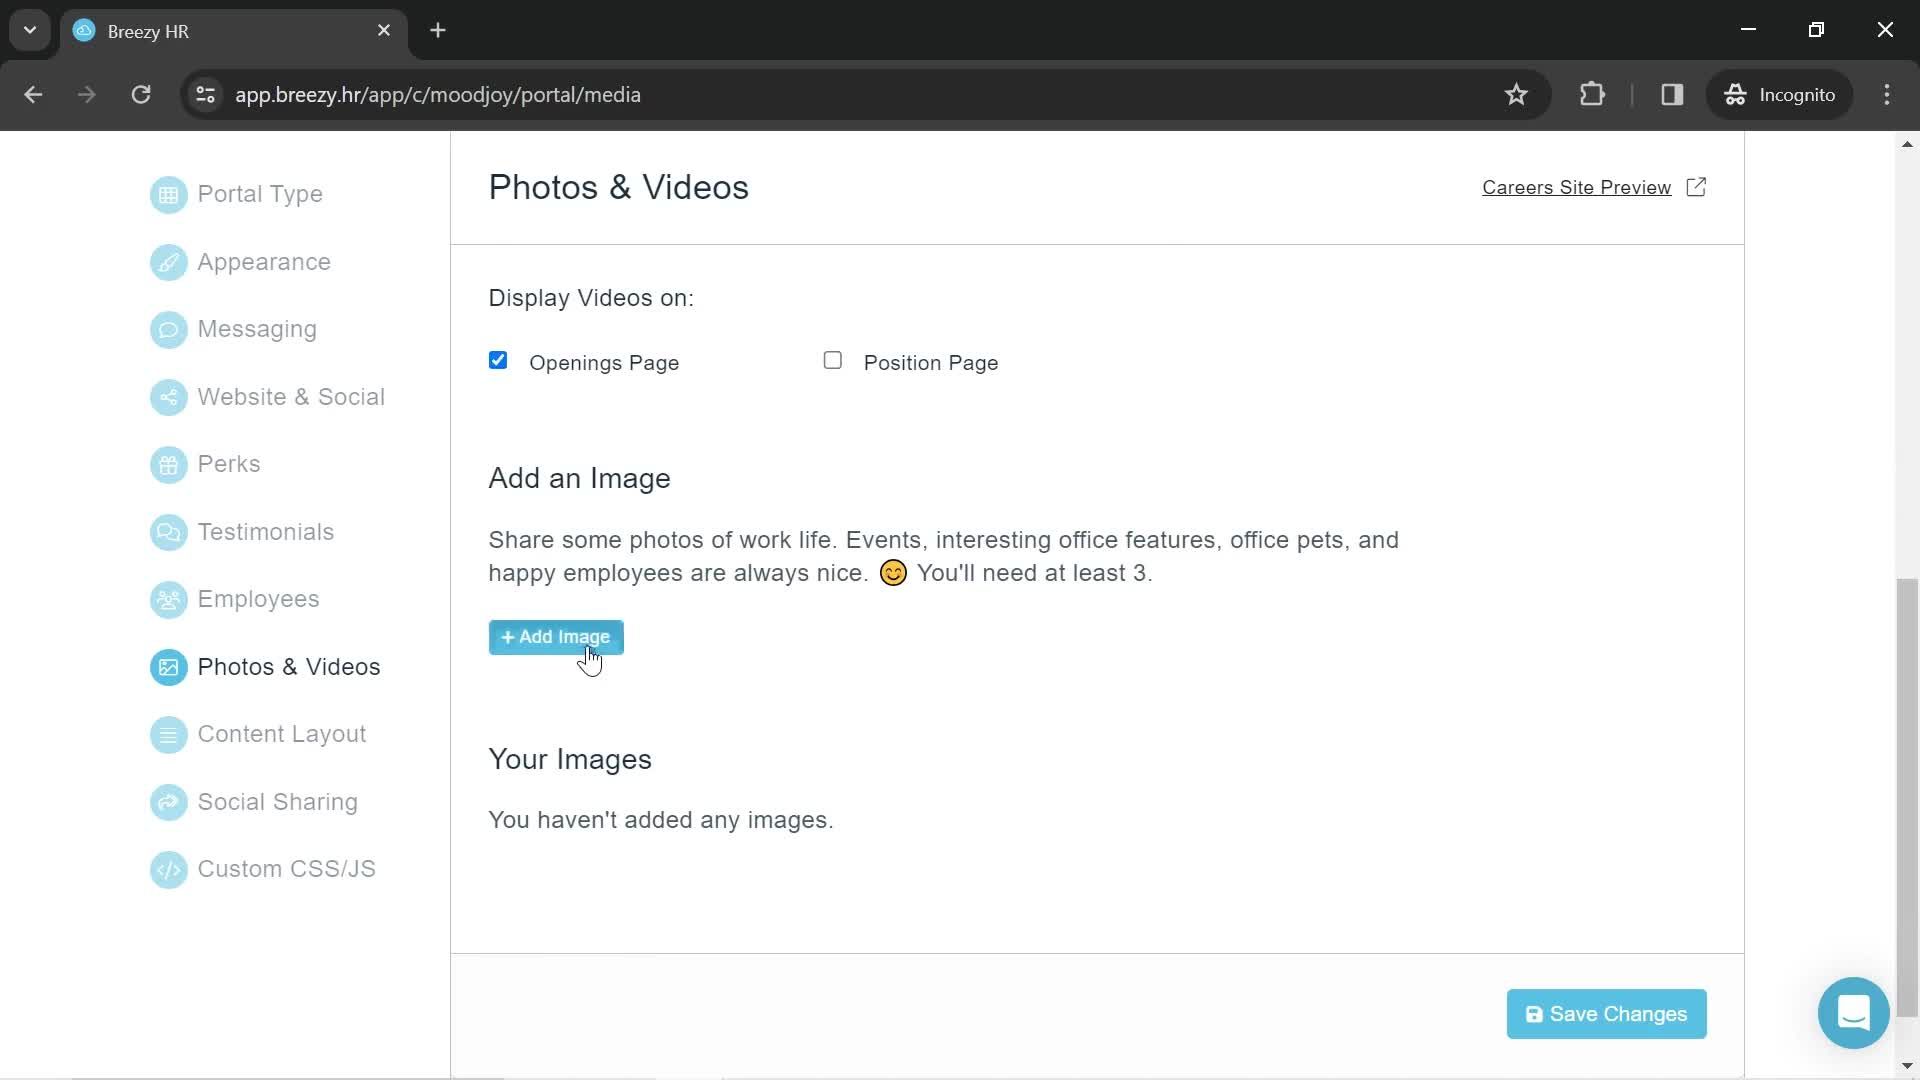The image size is (1920, 1080).
Task: Click the Careers Site Preview link
Action: click(1593, 186)
